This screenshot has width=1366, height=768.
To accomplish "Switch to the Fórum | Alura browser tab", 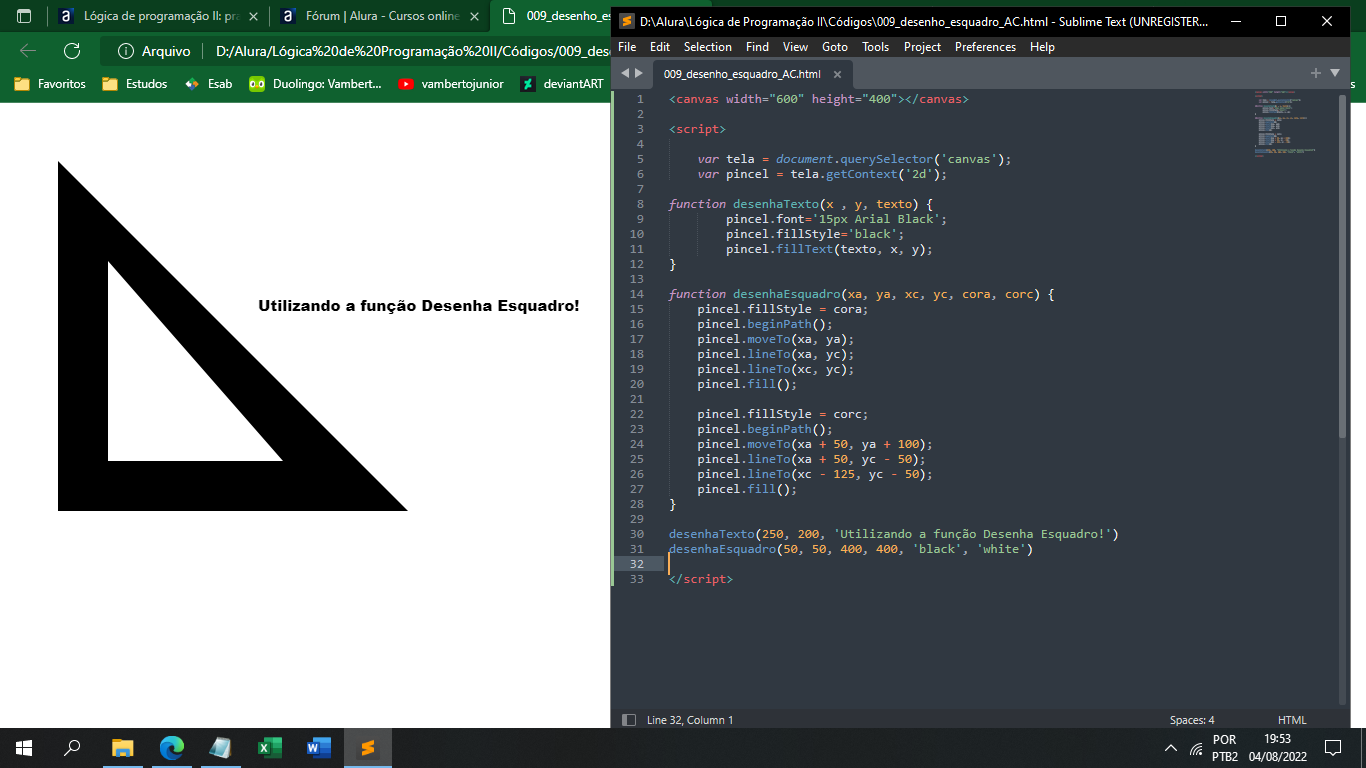I will pyautogui.click(x=382, y=16).
